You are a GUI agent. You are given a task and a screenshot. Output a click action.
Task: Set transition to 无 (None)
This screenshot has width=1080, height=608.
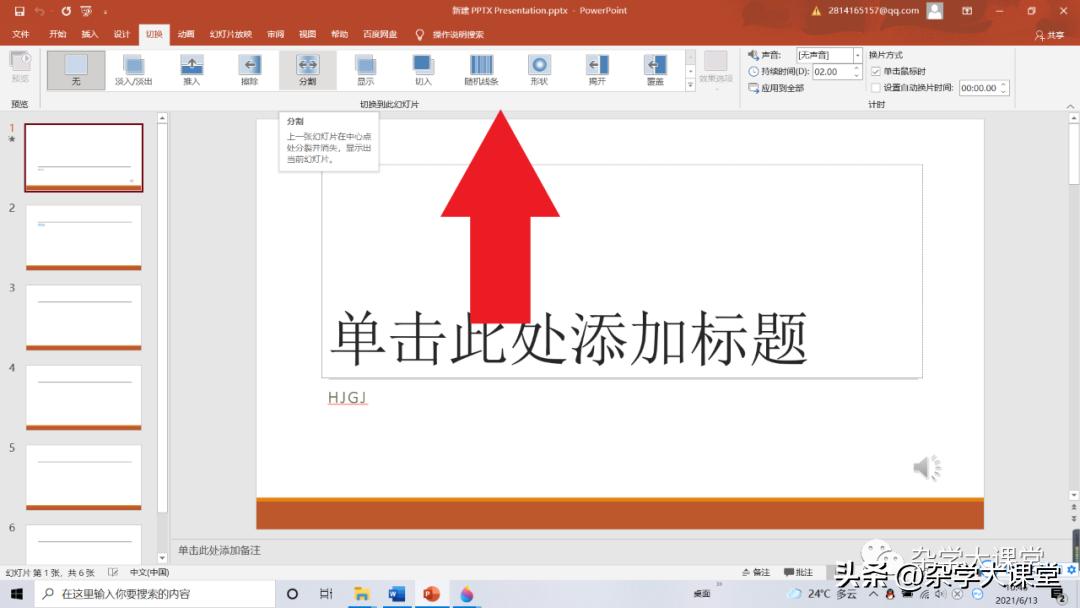74,70
